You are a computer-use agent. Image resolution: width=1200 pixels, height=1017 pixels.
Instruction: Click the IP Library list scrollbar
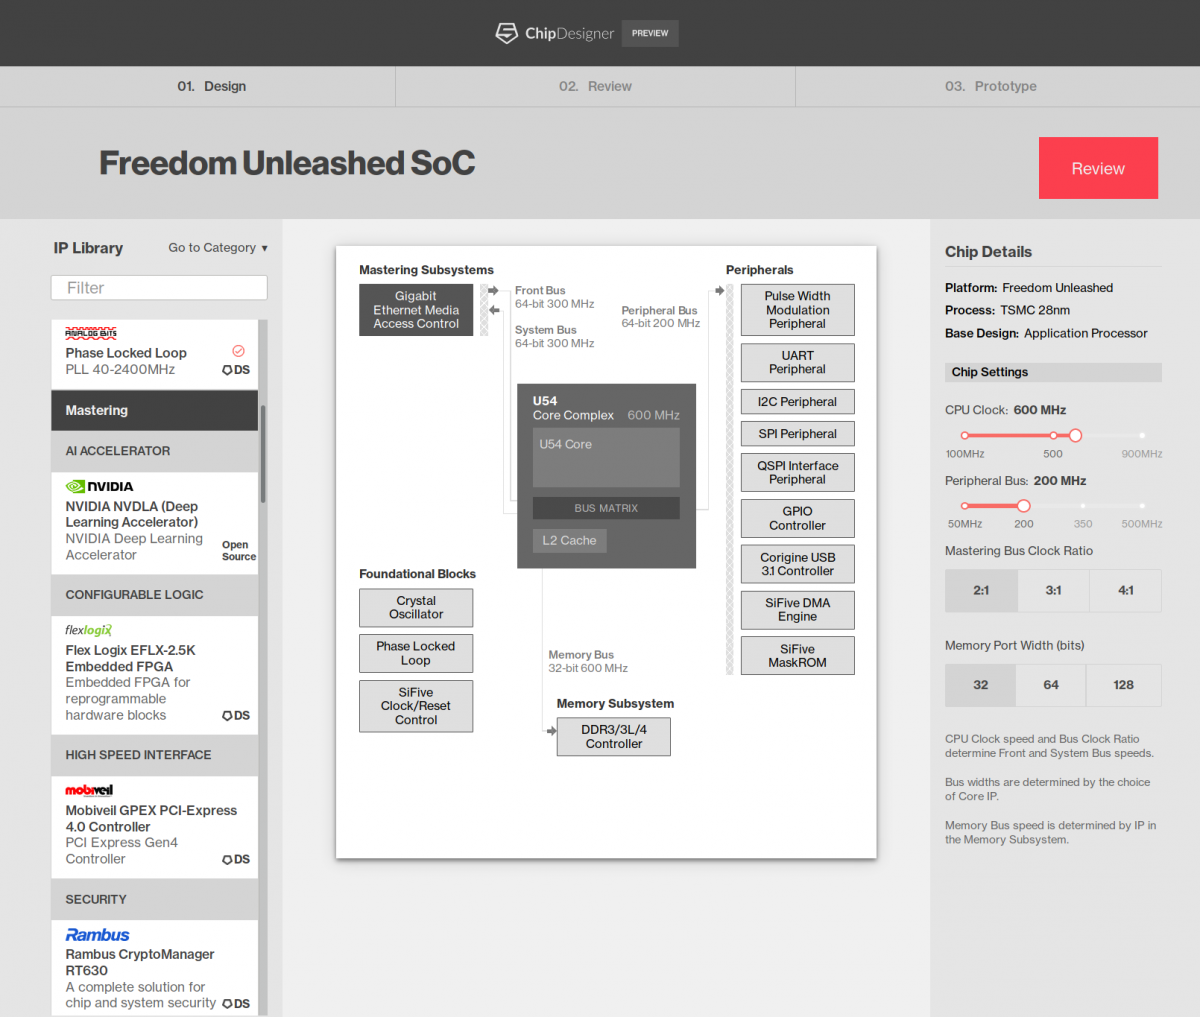[x=263, y=453]
